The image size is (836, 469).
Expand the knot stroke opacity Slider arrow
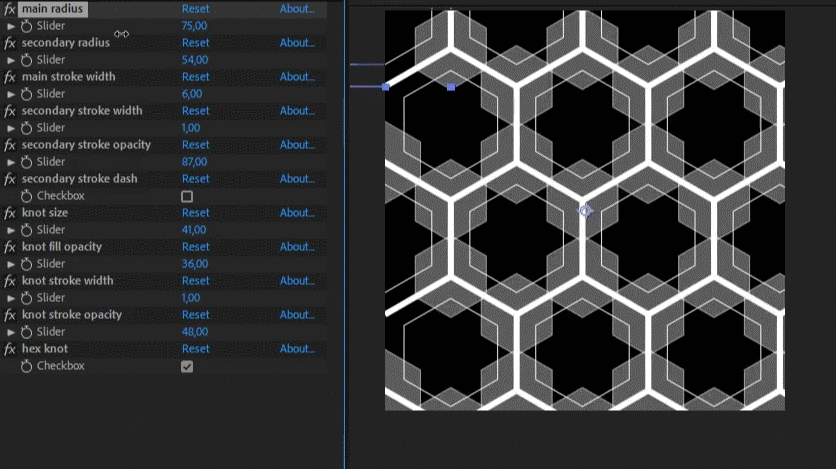click(x=11, y=333)
